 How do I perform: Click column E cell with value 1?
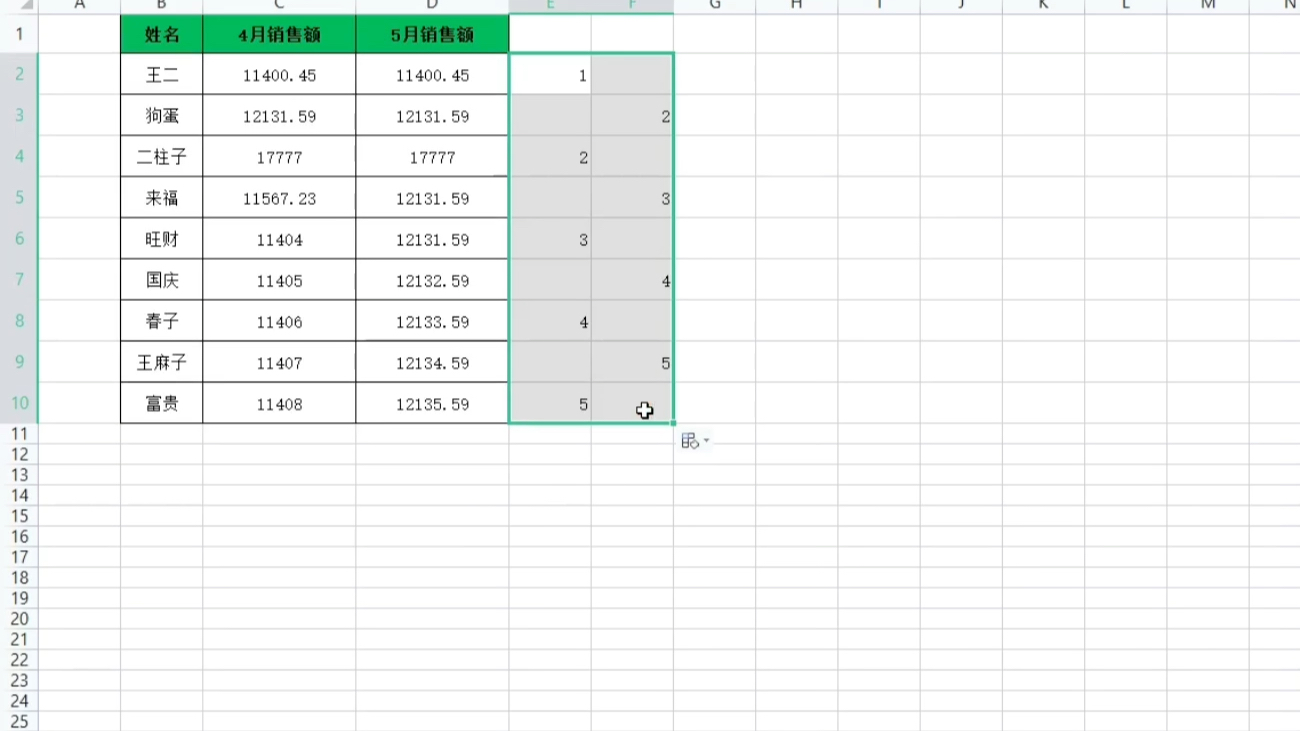pyautogui.click(x=550, y=75)
